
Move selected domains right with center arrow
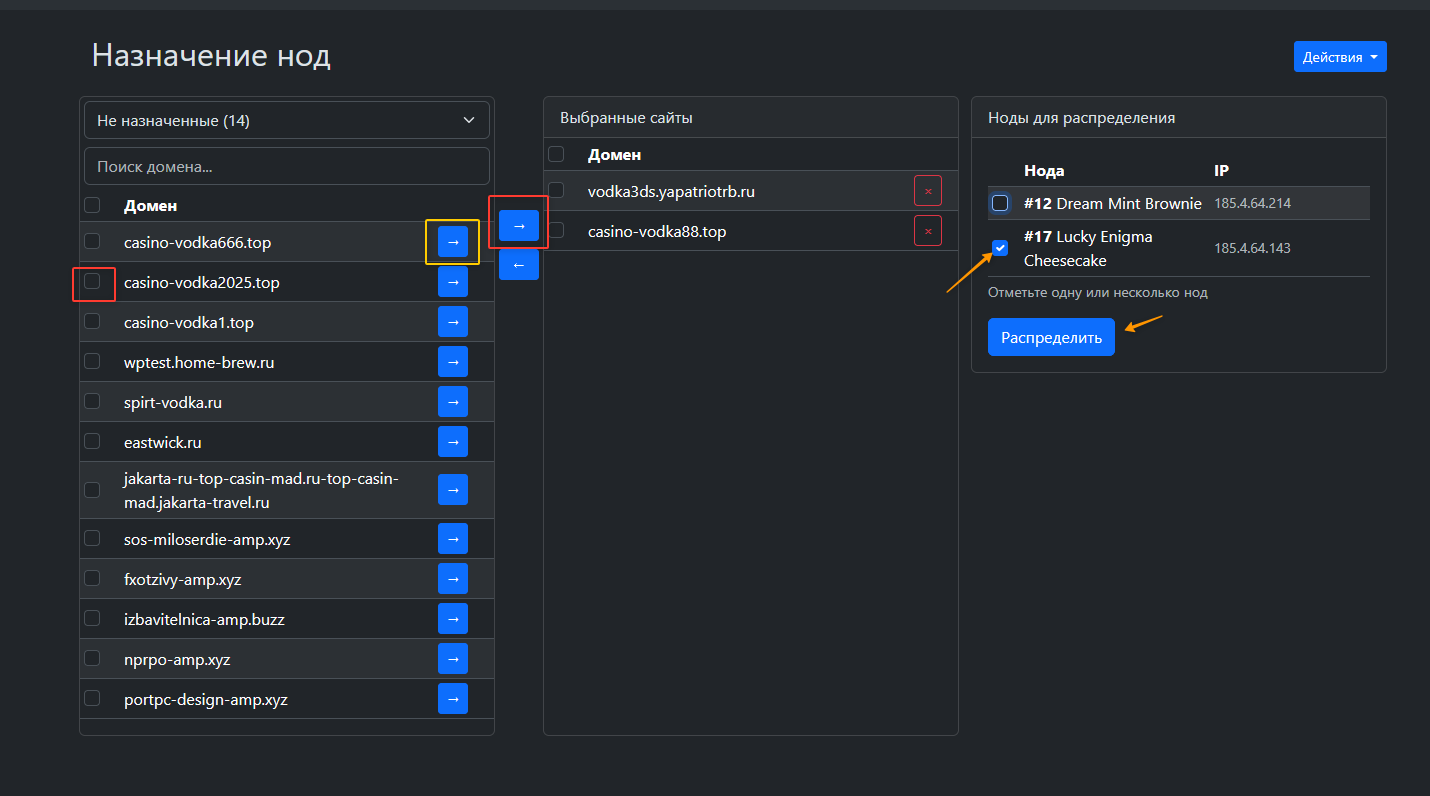point(518,226)
